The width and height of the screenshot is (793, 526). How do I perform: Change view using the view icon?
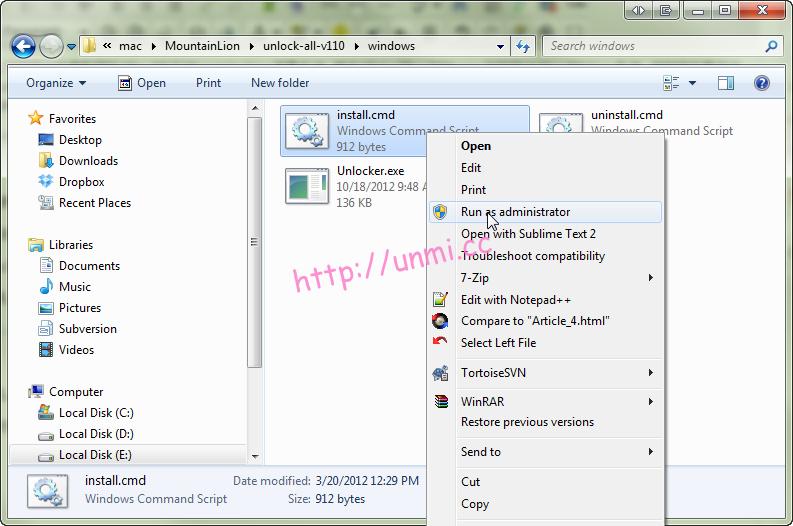click(x=671, y=83)
